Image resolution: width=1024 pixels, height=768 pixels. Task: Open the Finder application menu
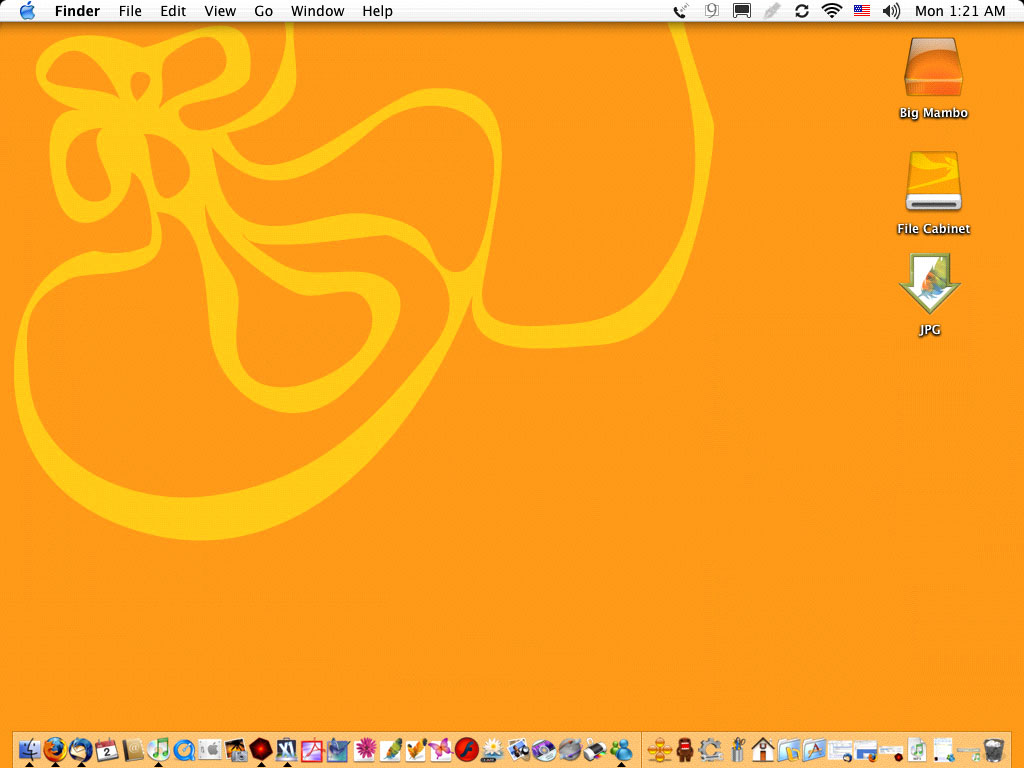pyautogui.click(x=77, y=11)
